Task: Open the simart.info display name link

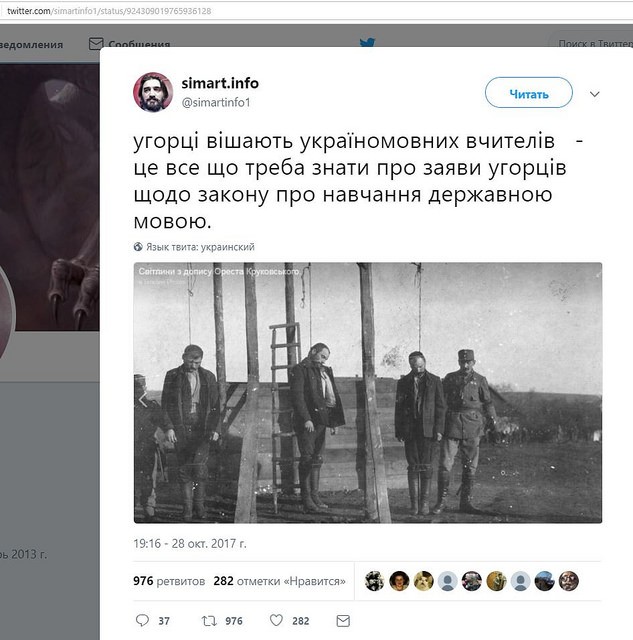Action: point(220,83)
